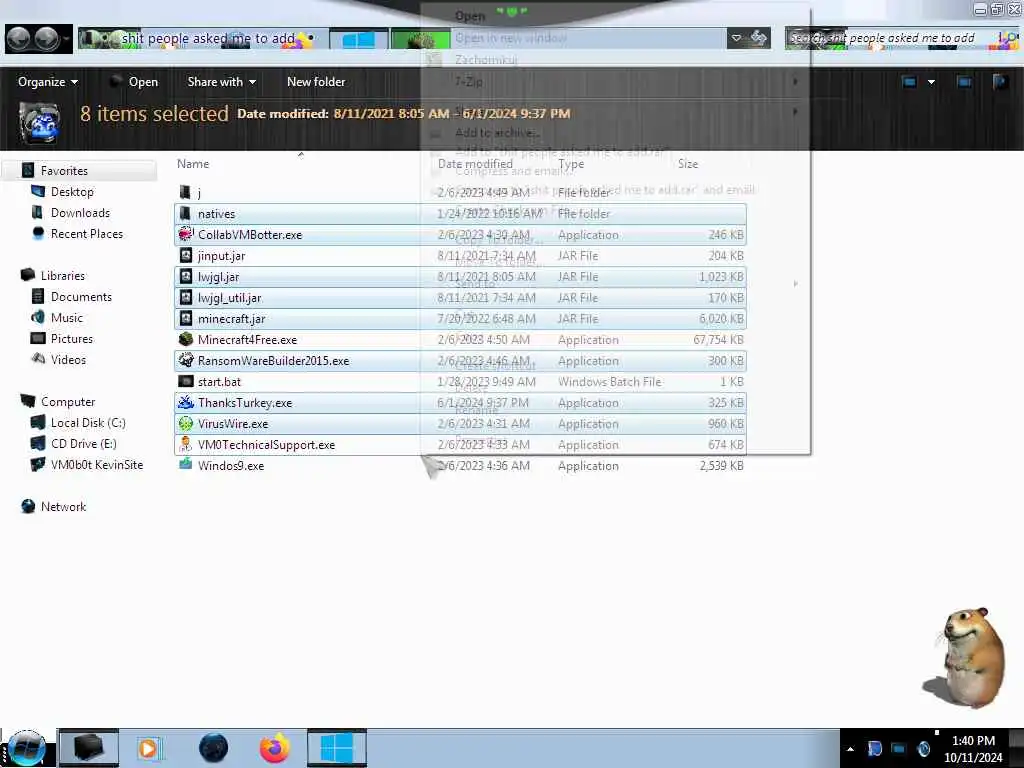1024x768 pixels.
Task: Expand the address bar history dropdown
Action: (x=737, y=39)
